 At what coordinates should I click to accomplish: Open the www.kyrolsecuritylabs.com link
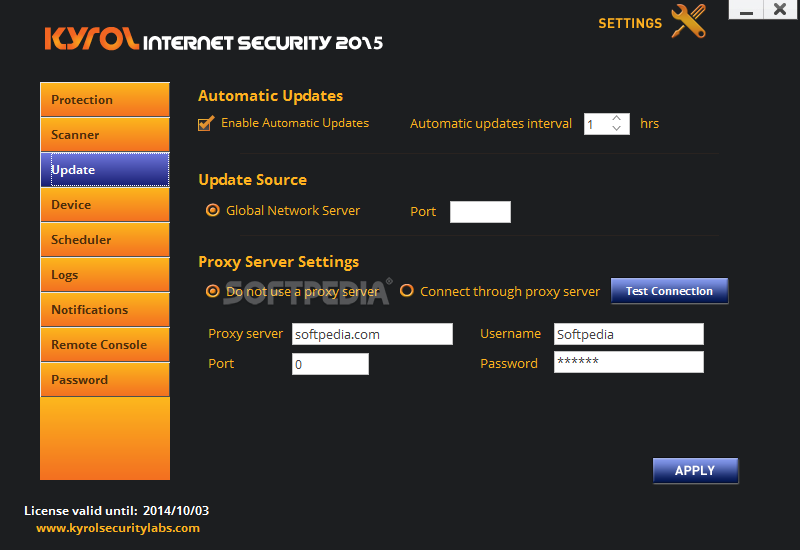[118, 528]
